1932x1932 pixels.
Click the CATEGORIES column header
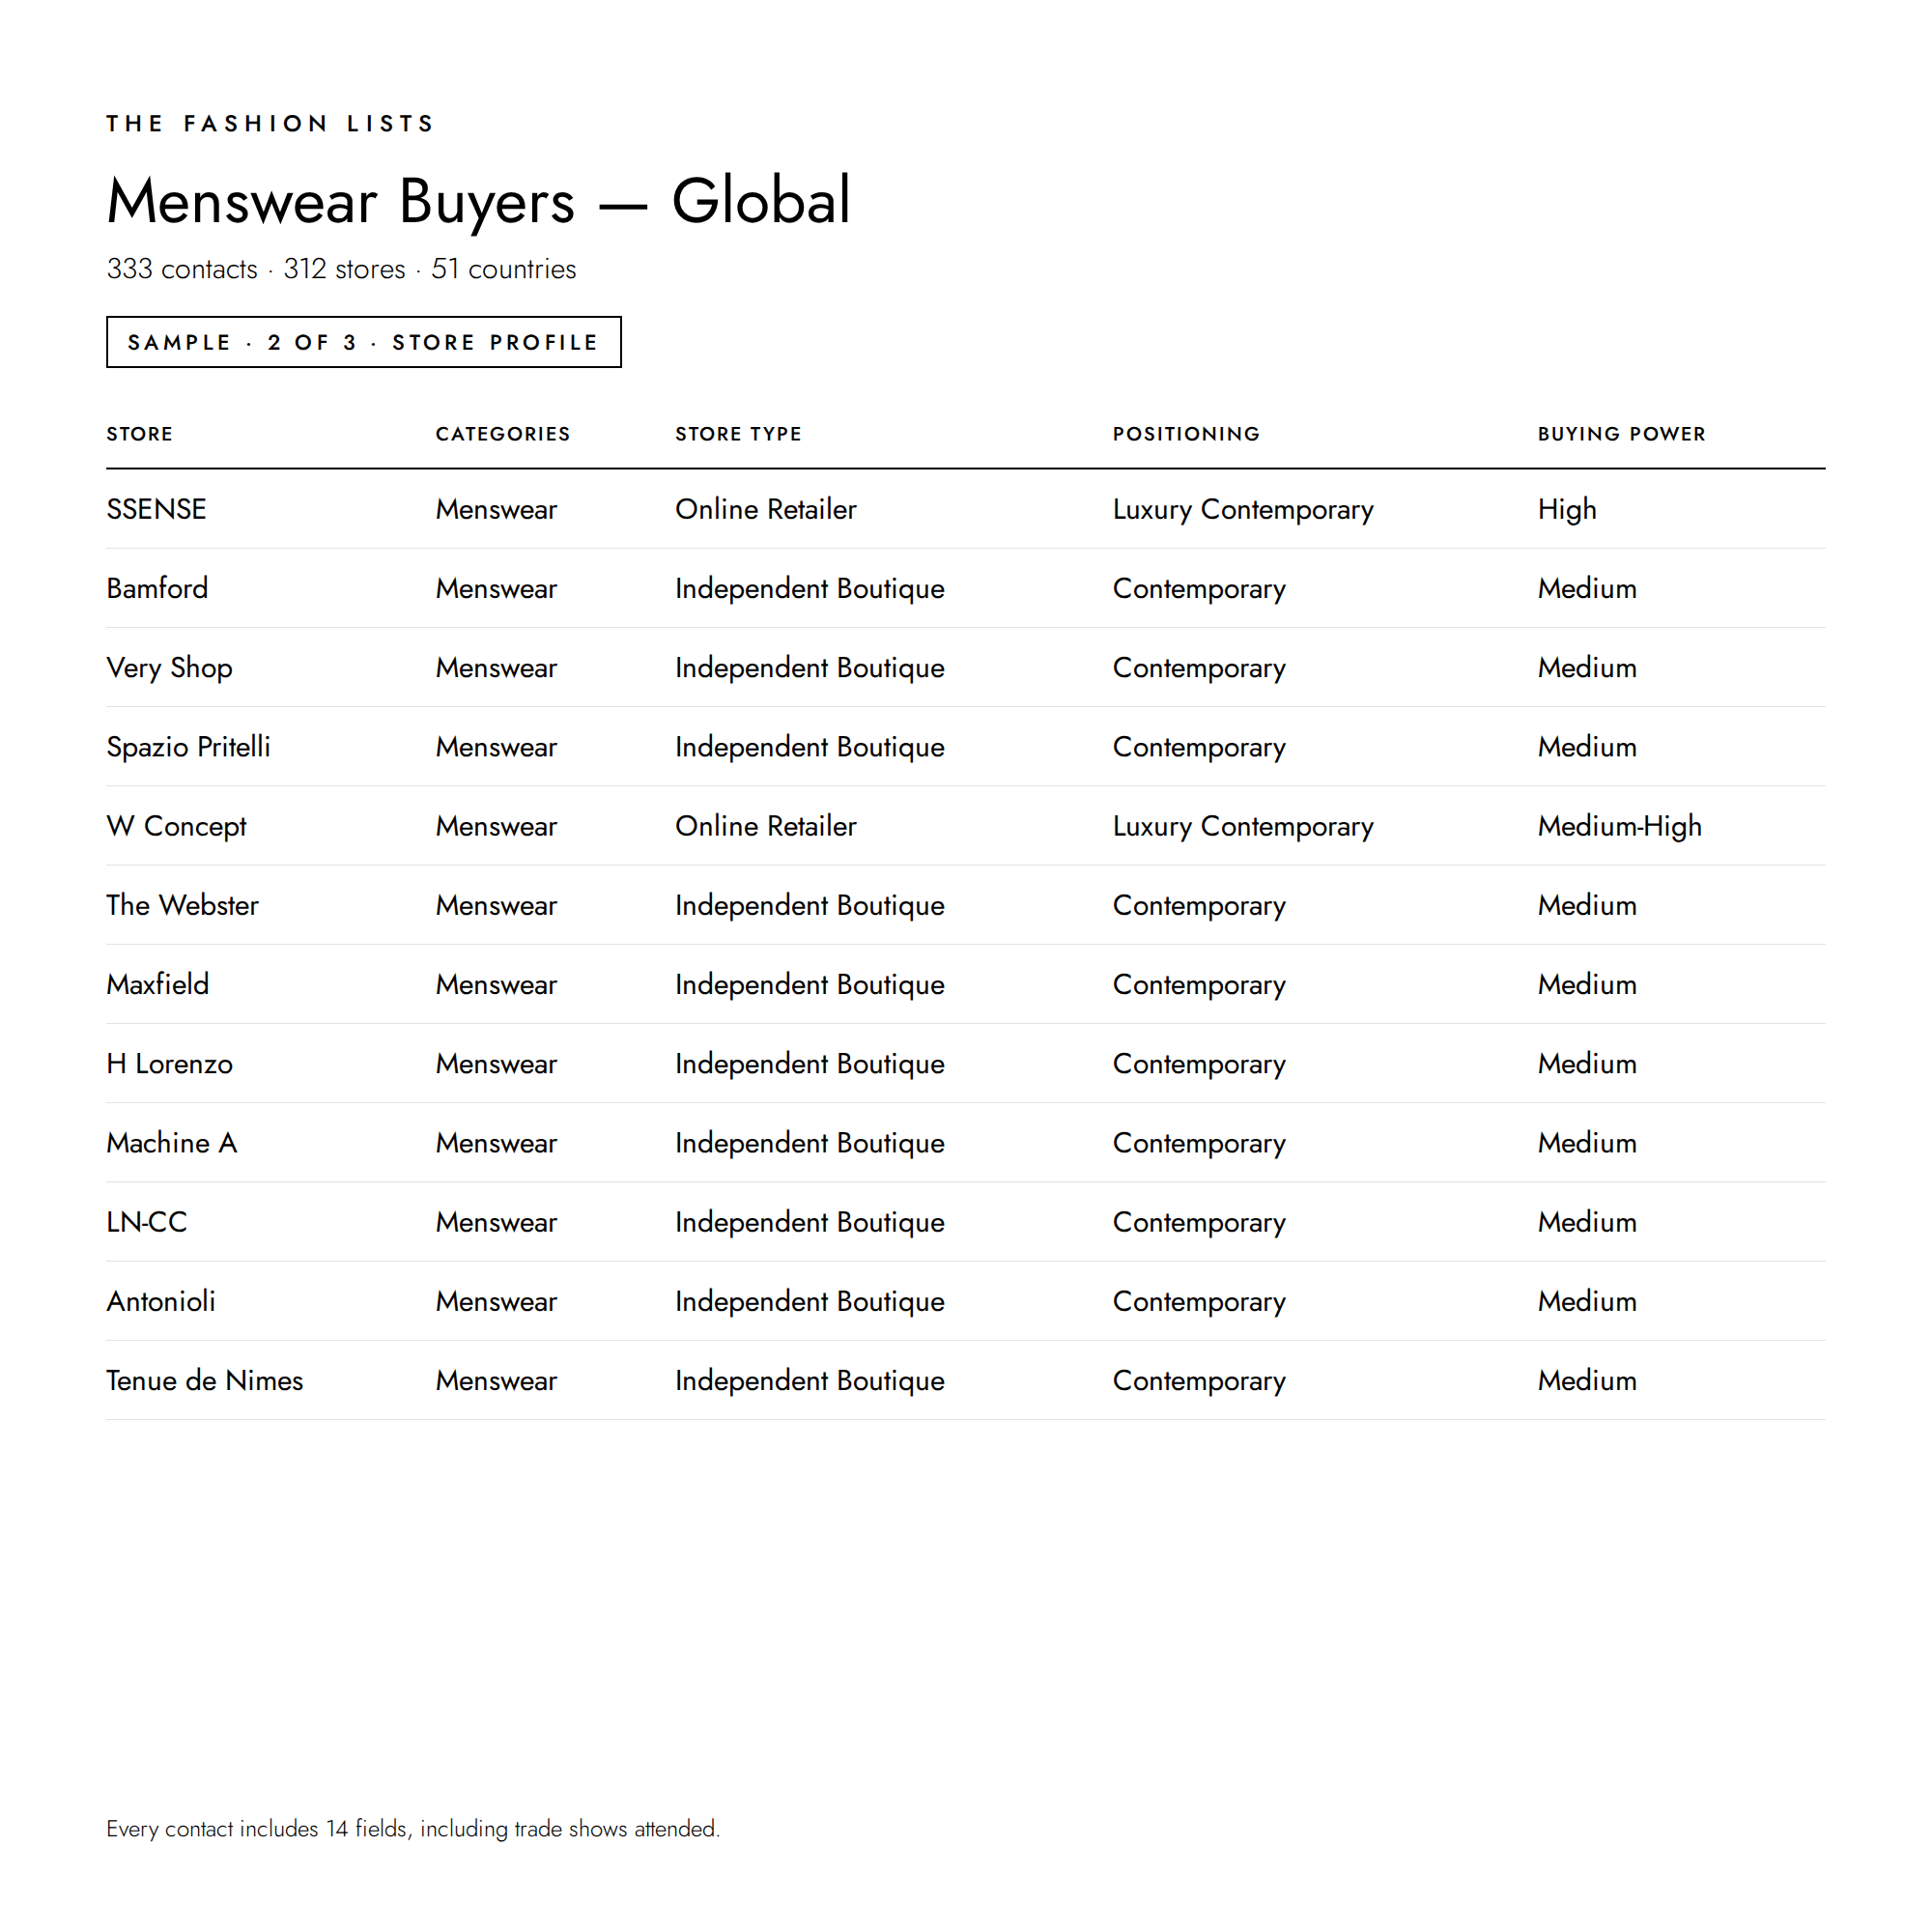tap(503, 434)
